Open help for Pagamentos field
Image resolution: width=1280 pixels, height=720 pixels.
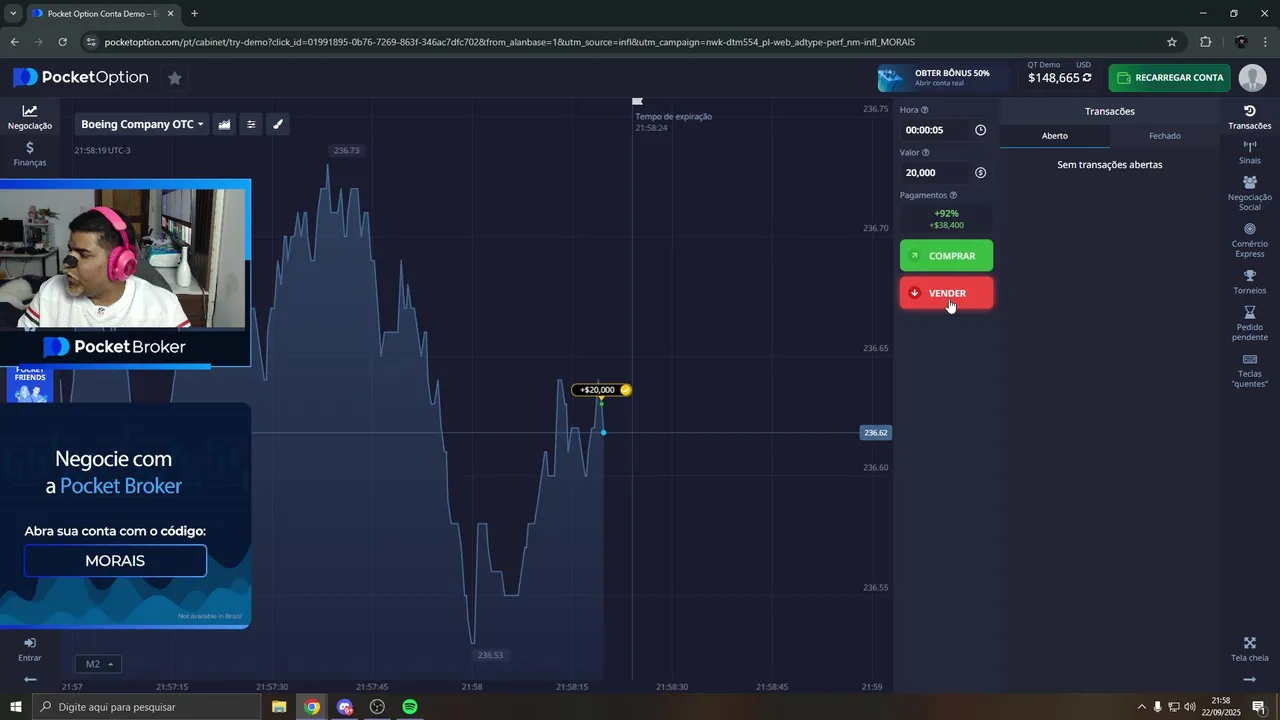coord(953,196)
